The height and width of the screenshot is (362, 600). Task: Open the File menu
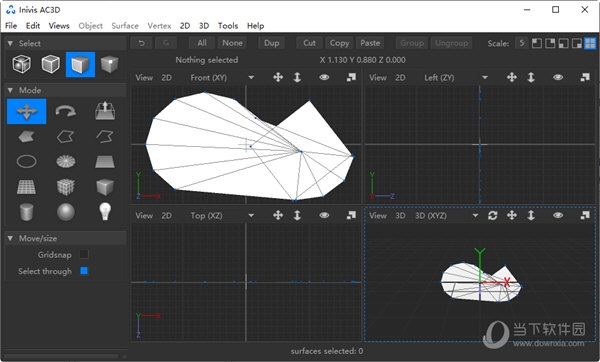click(x=11, y=26)
